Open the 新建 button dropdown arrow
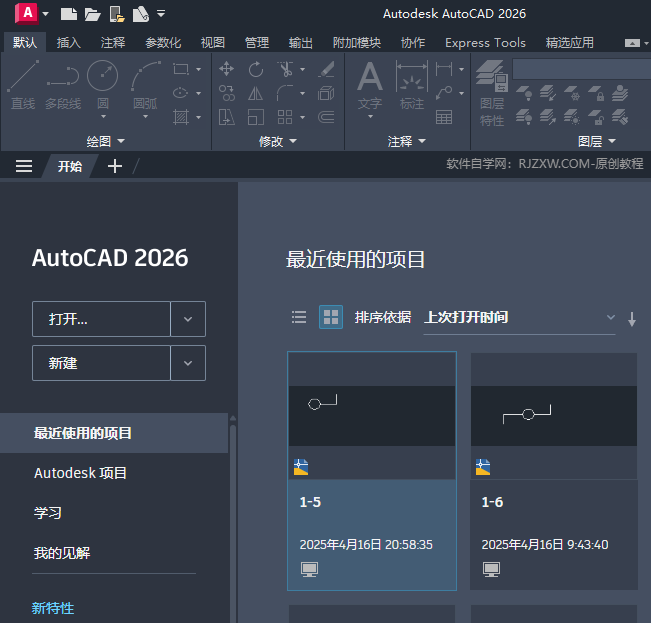This screenshot has width=651, height=623. point(188,363)
